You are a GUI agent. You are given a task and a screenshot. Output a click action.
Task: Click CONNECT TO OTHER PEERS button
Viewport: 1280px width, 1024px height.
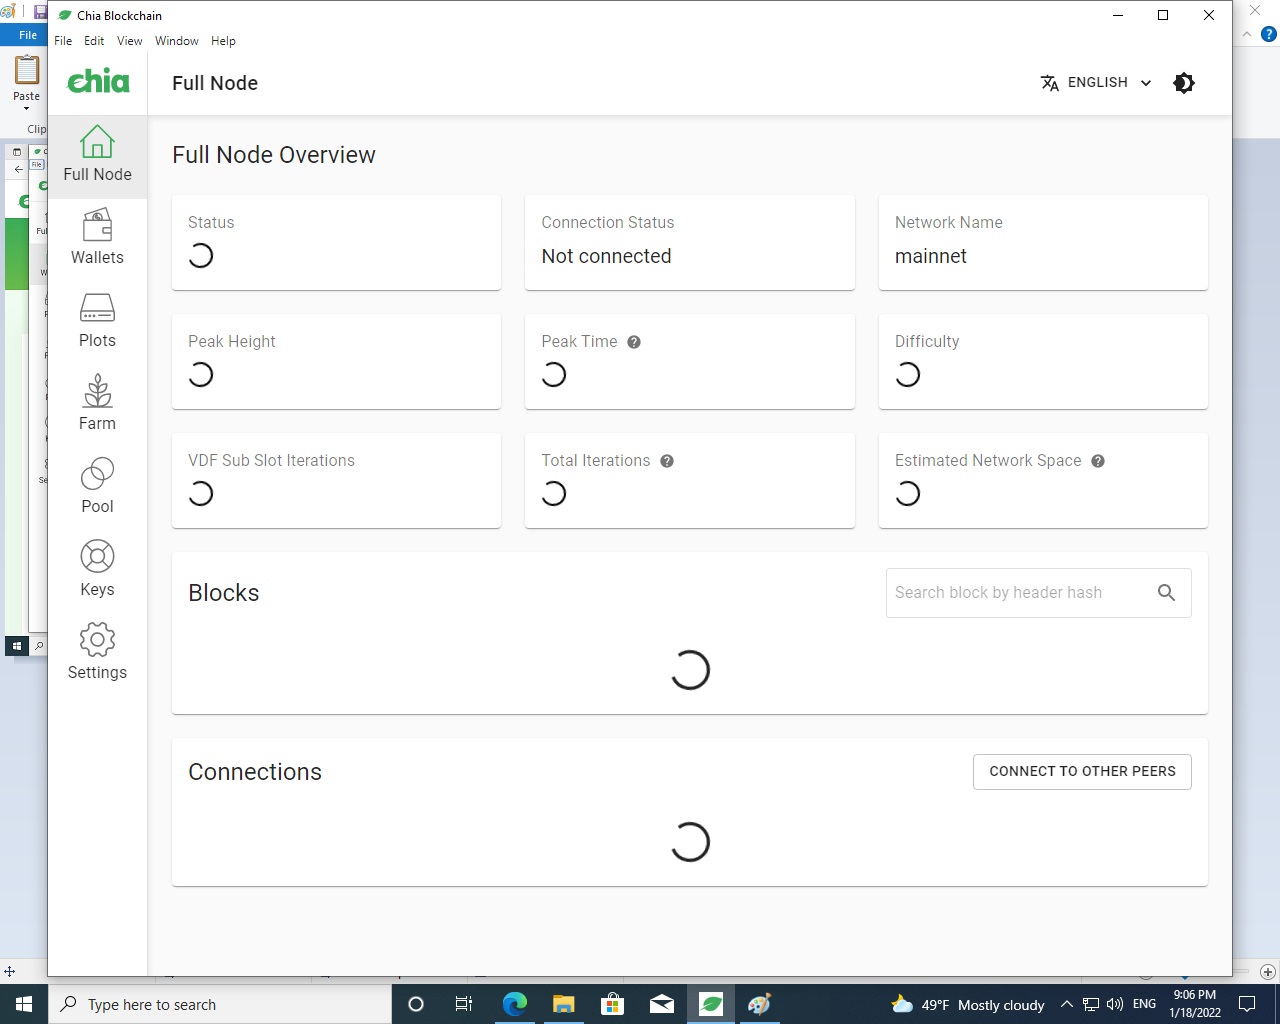(1082, 772)
